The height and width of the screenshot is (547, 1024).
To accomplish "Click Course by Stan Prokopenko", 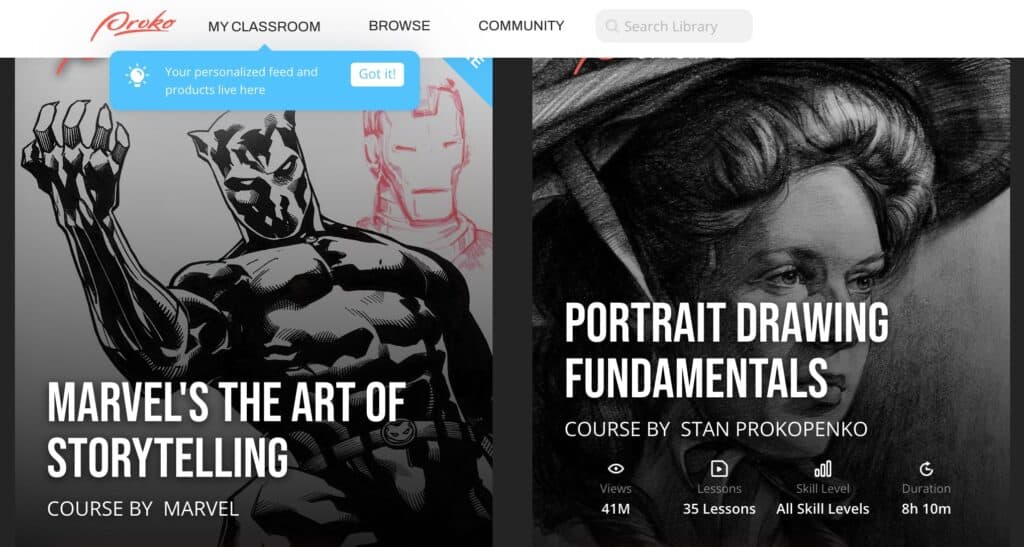I will tap(716, 430).
